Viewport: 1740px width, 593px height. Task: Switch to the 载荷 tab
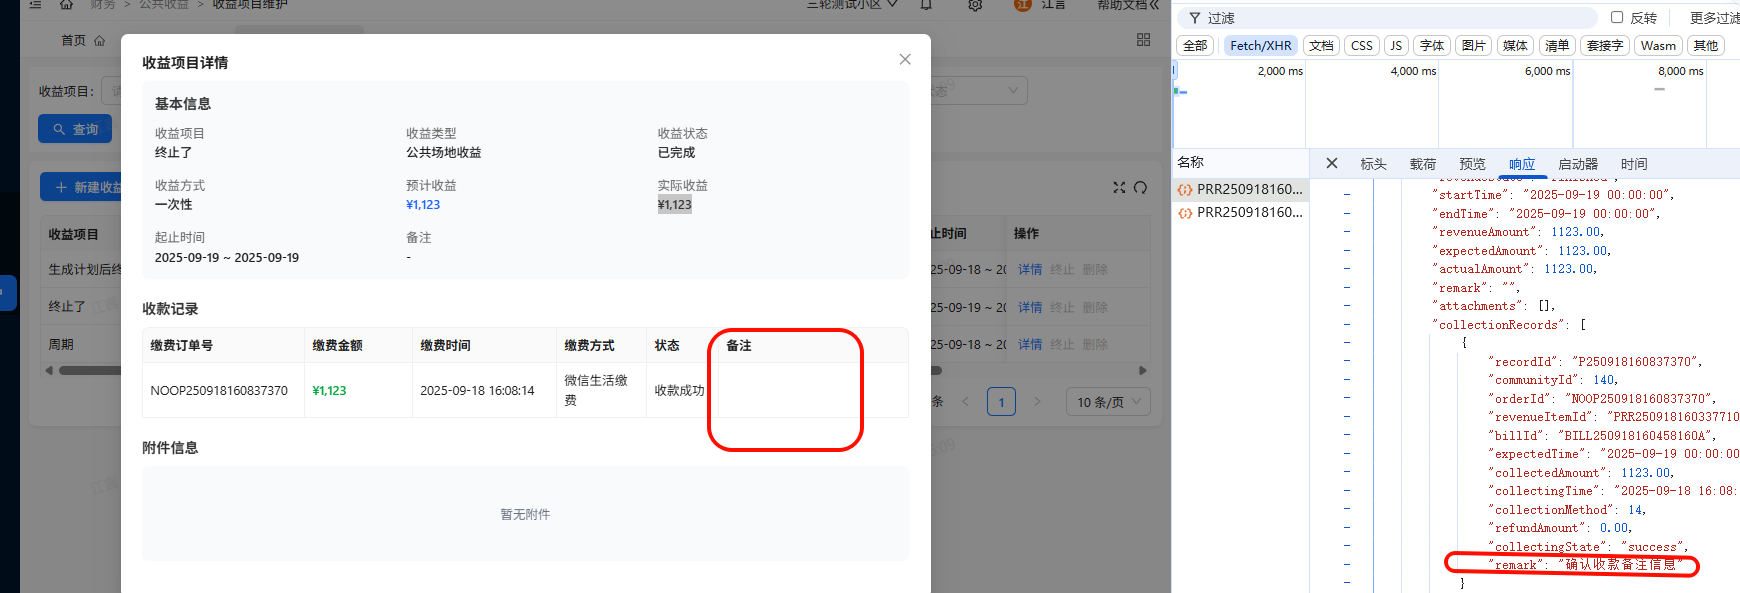[1423, 164]
